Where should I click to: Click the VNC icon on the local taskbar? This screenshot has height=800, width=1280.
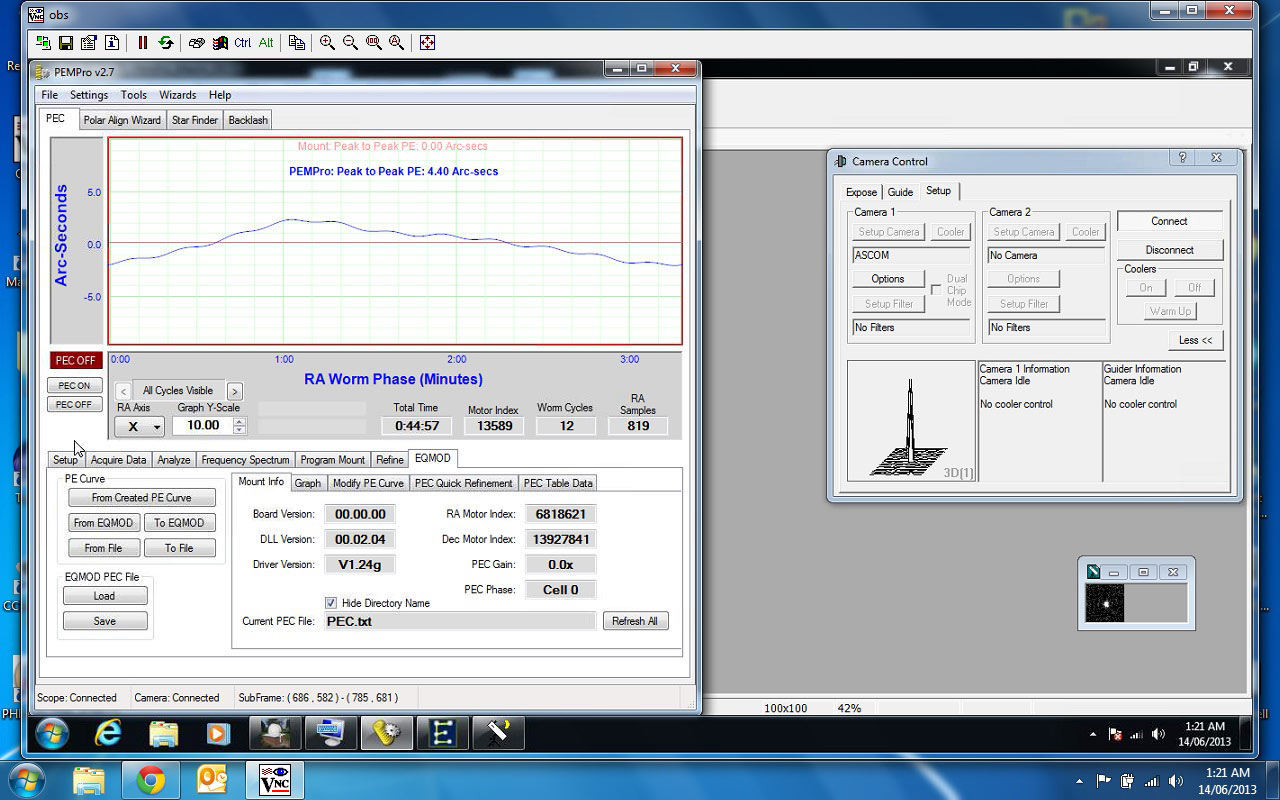pos(273,779)
